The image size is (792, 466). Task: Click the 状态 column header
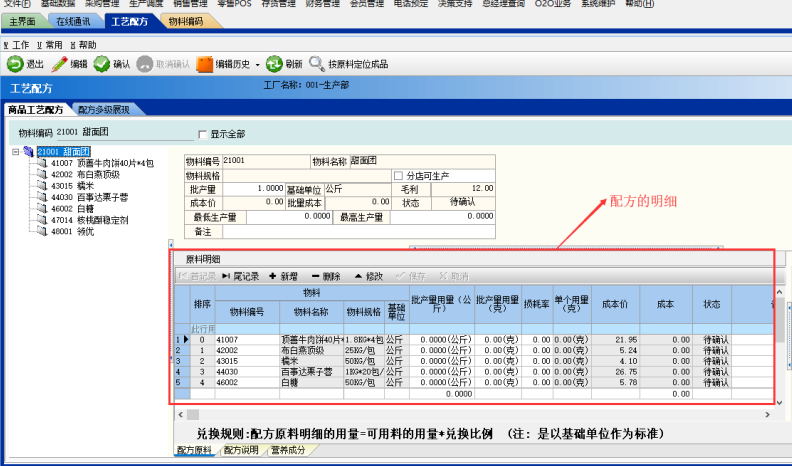[x=712, y=304]
